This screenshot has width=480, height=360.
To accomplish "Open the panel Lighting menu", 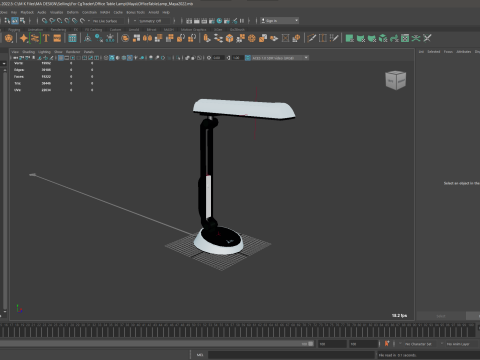I will 44,52.
